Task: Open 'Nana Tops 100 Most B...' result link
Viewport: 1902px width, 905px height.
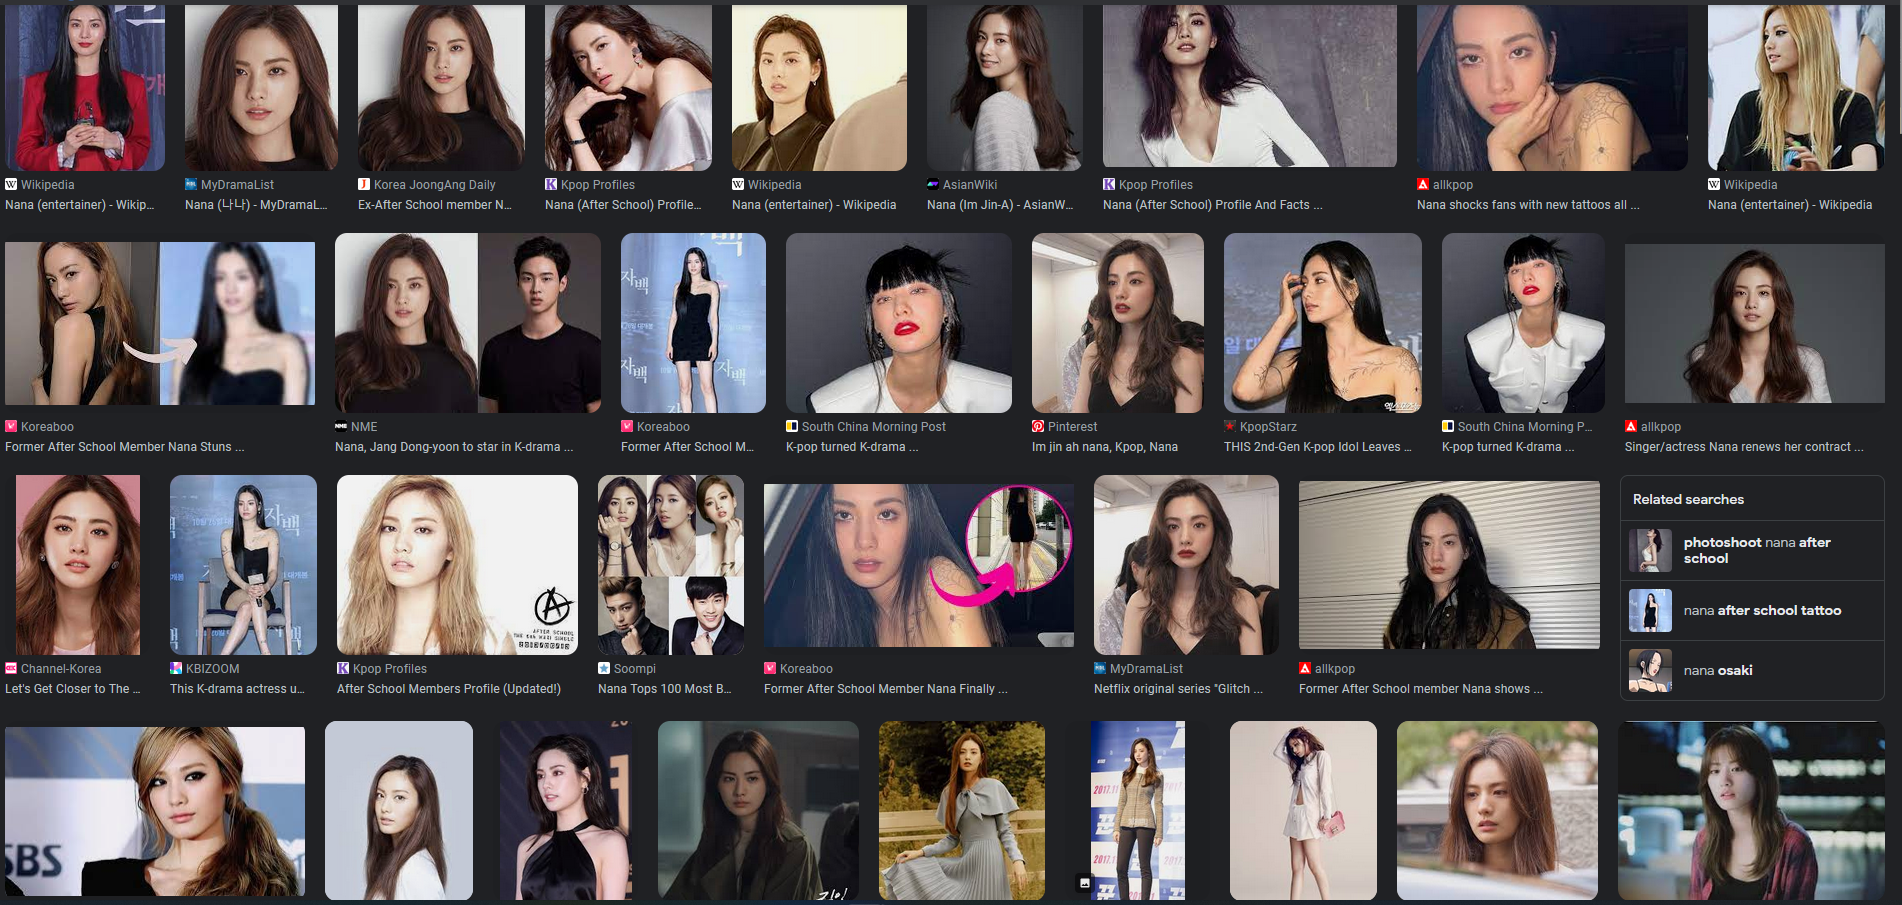Action: click(x=664, y=689)
